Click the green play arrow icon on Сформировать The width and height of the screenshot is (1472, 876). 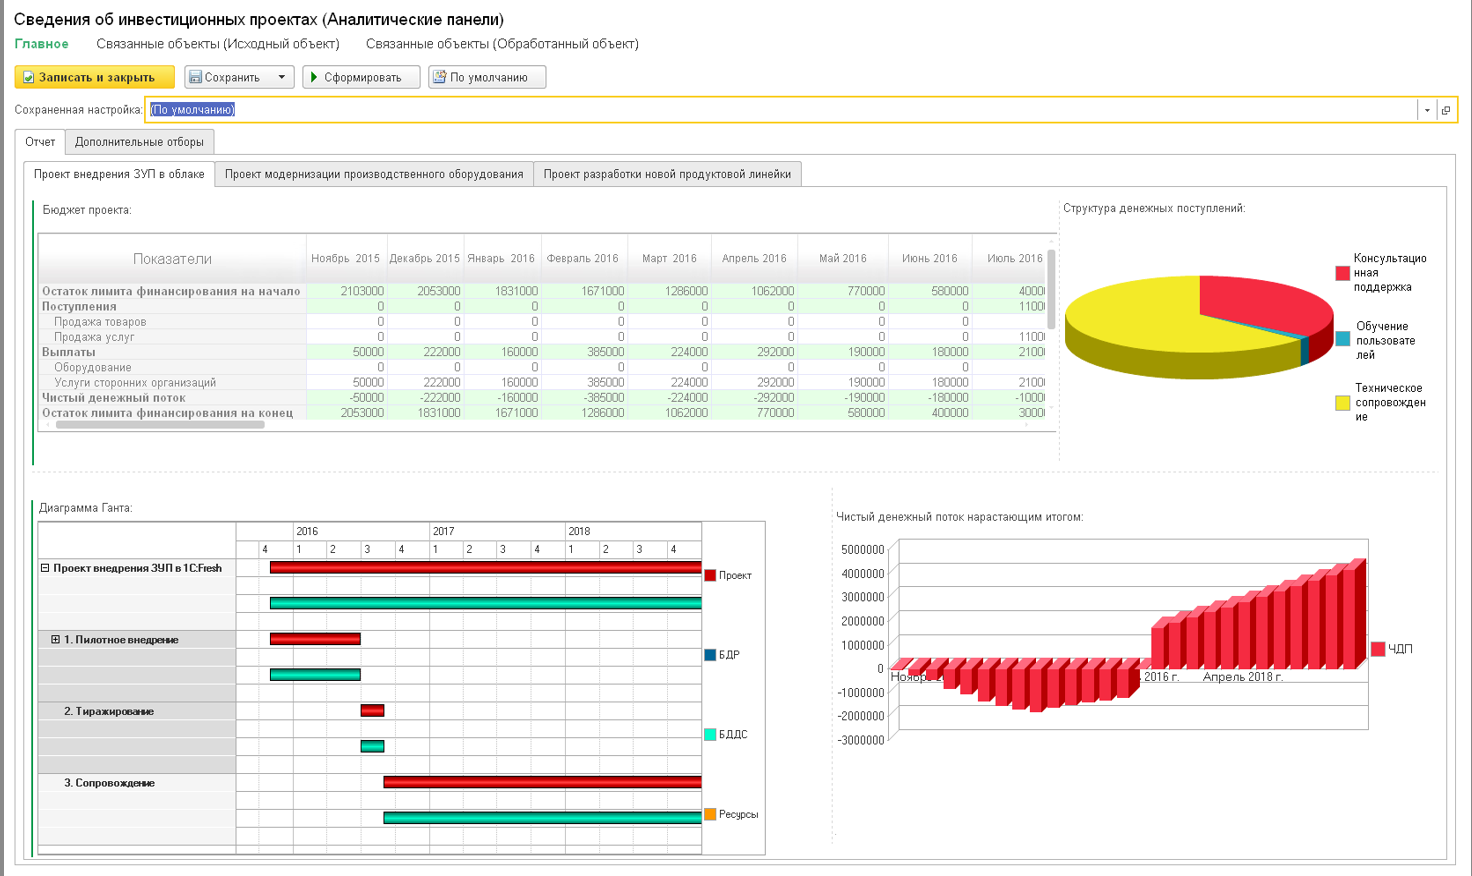coord(314,77)
